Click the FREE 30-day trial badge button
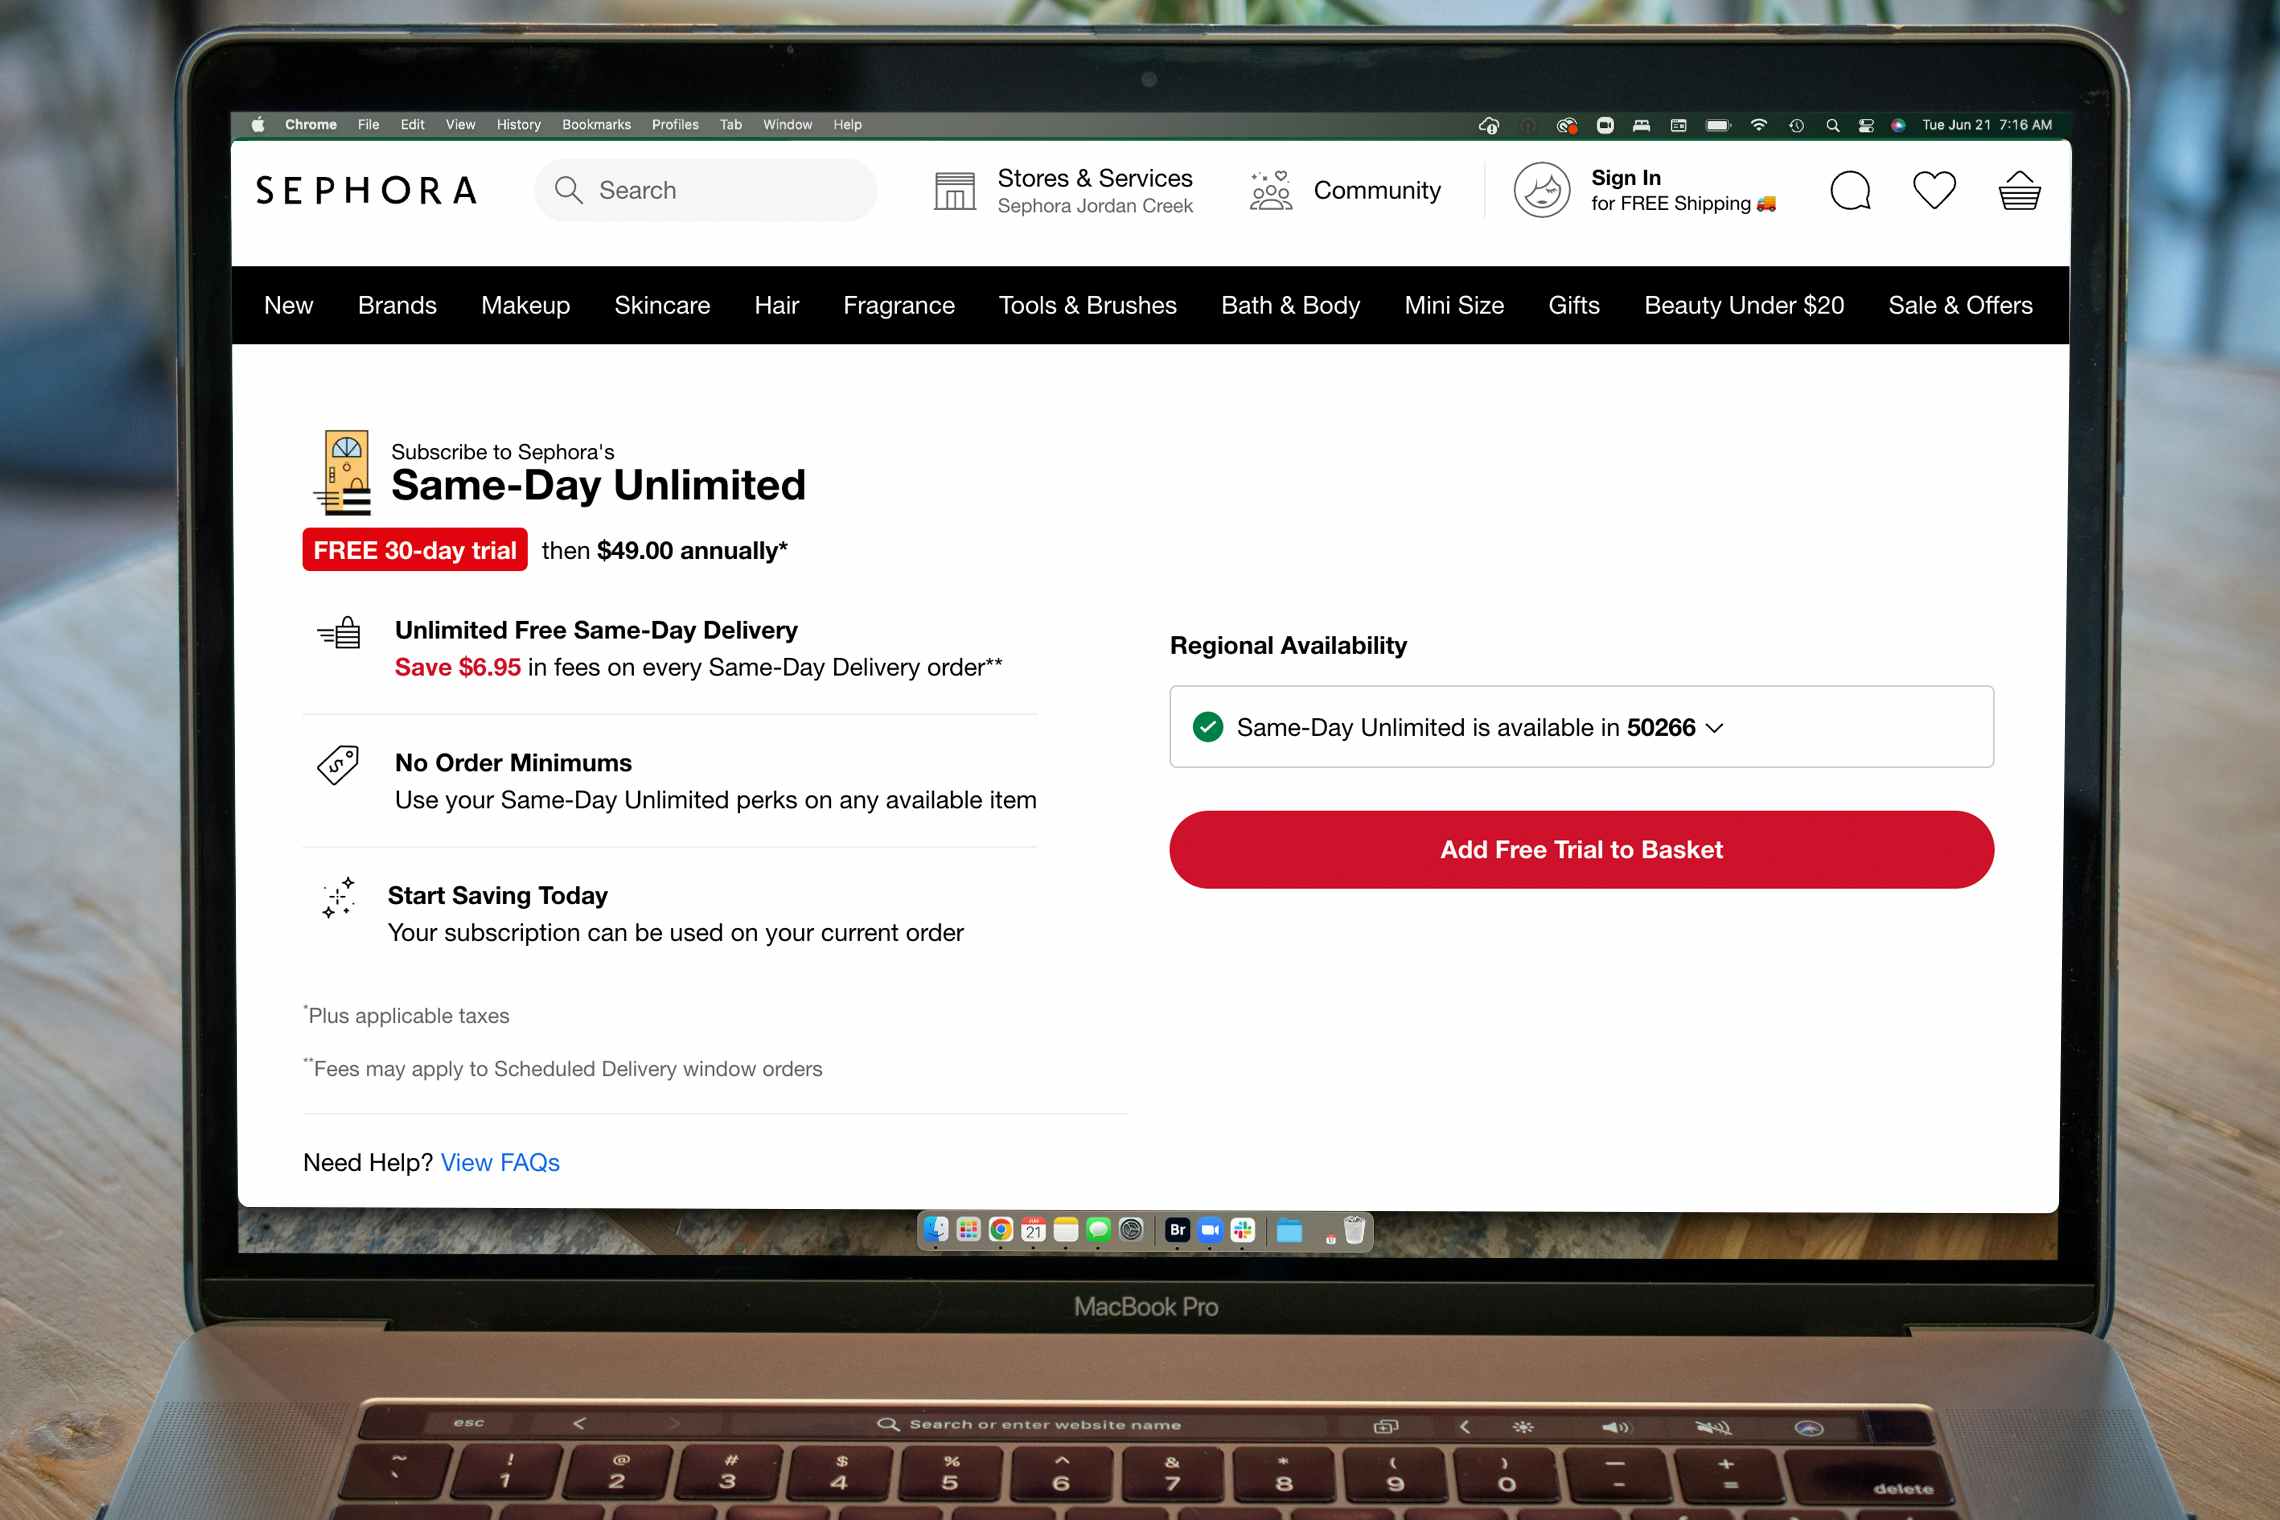This screenshot has width=2280, height=1520. point(412,550)
